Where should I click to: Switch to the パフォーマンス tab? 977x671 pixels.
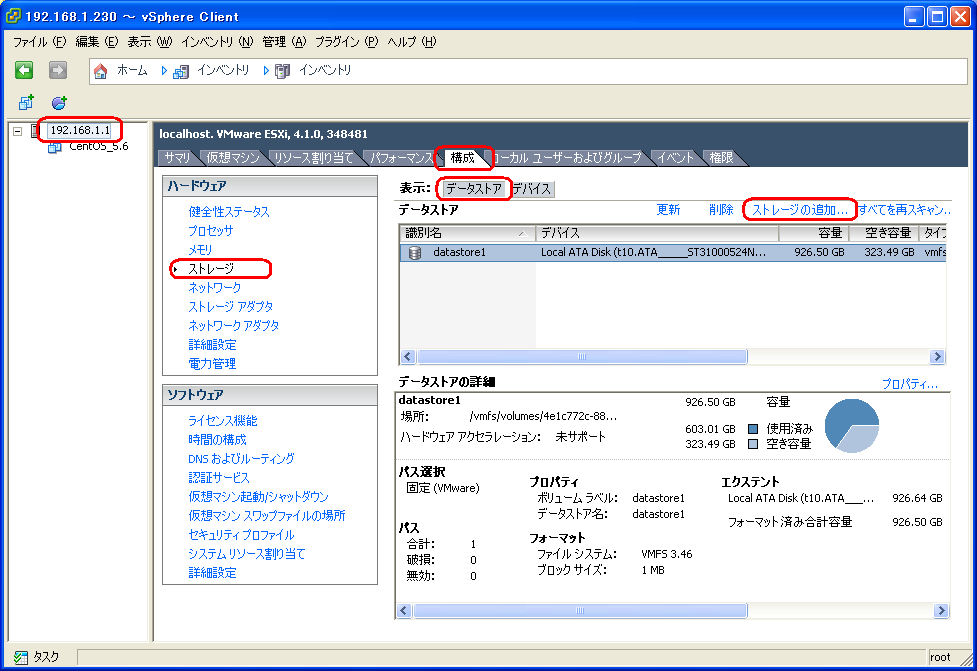click(x=400, y=158)
